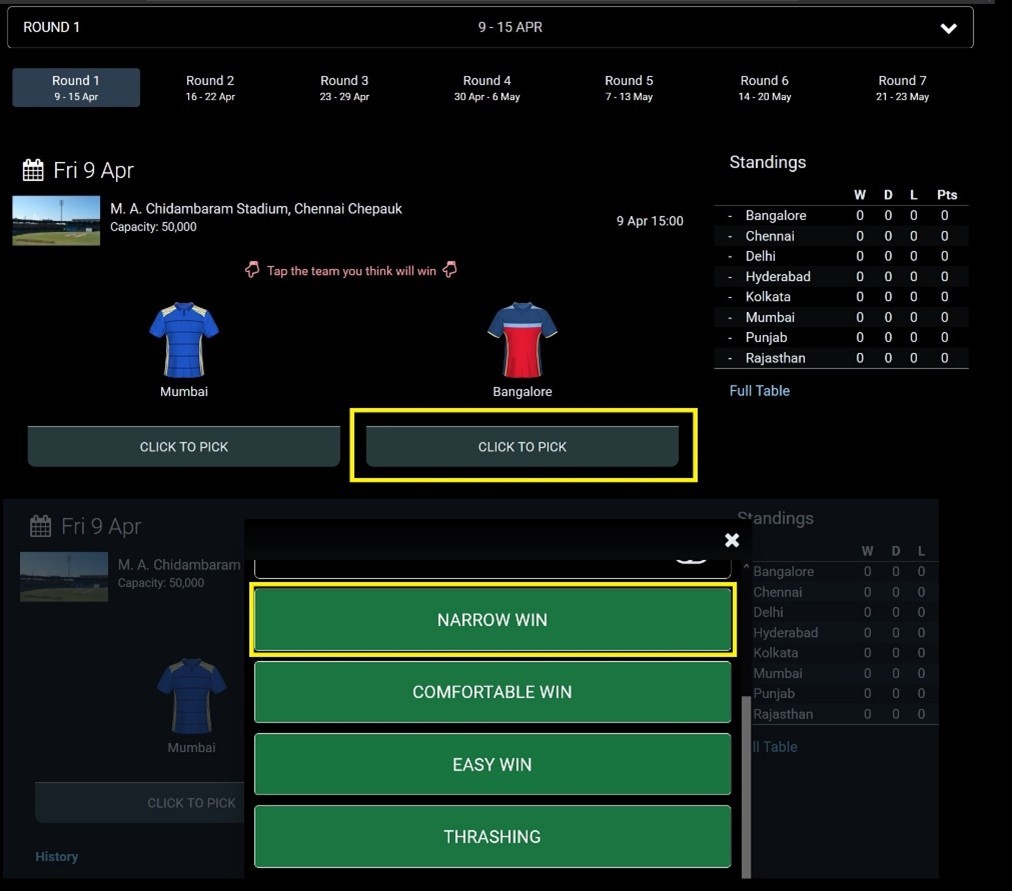The image size is (1012, 891).
Task: Open the History link
Action: pyautogui.click(x=57, y=856)
